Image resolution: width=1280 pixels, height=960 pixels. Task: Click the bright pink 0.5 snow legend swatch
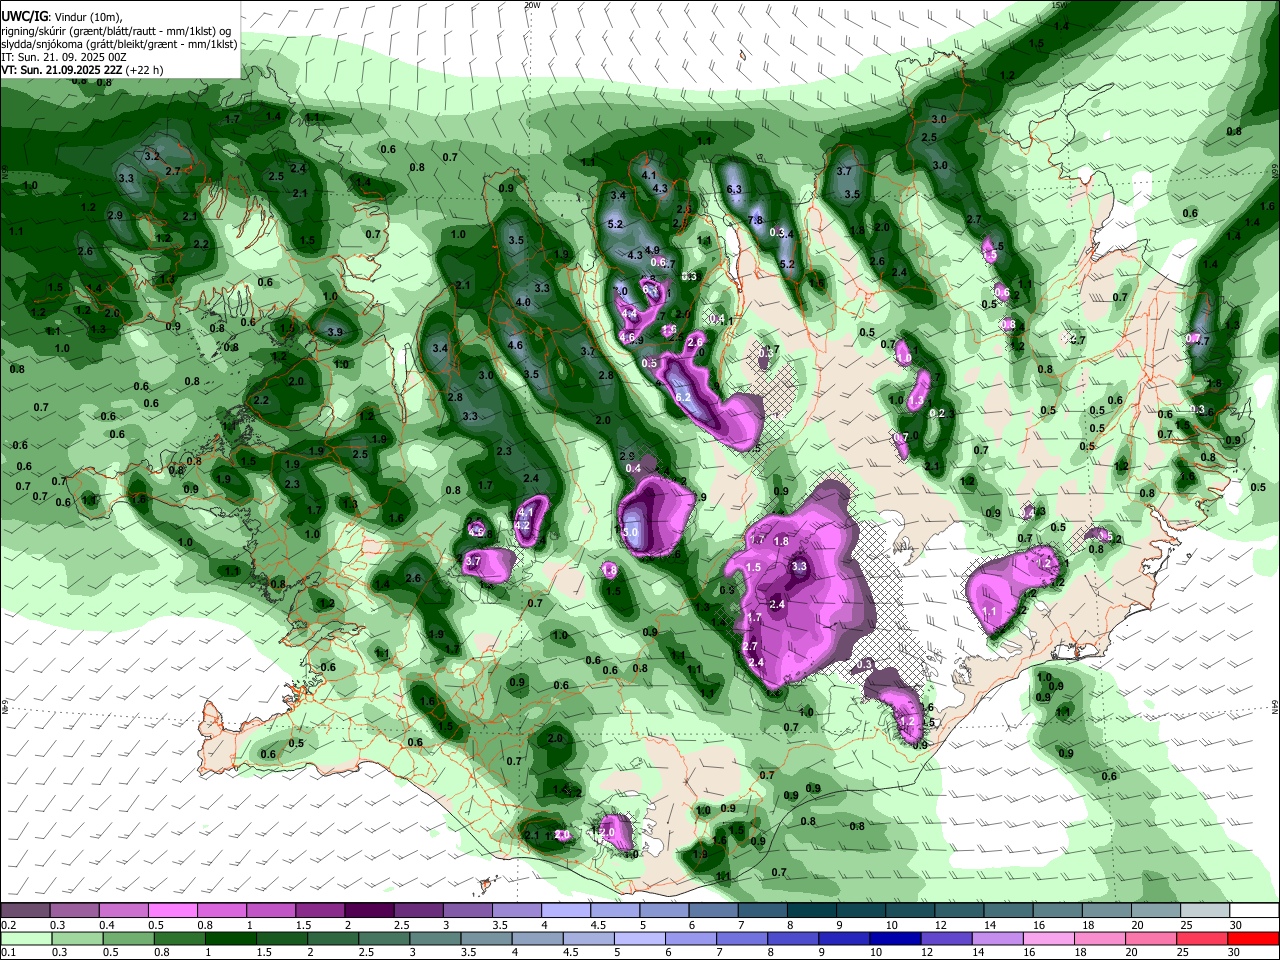tap(172, 910)
